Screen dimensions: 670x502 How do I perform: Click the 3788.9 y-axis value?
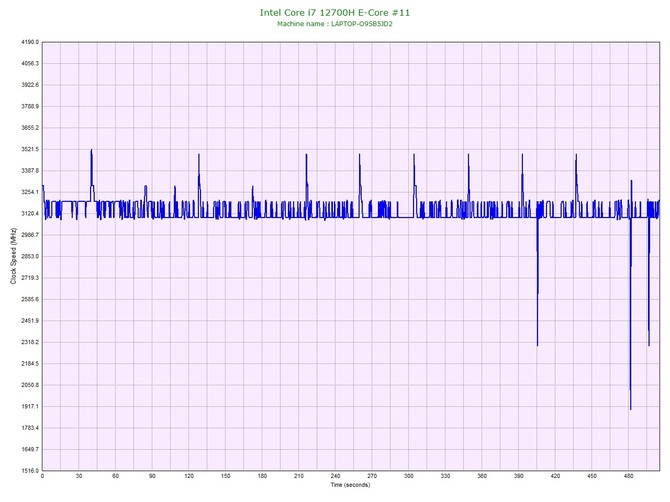[30, 106]
